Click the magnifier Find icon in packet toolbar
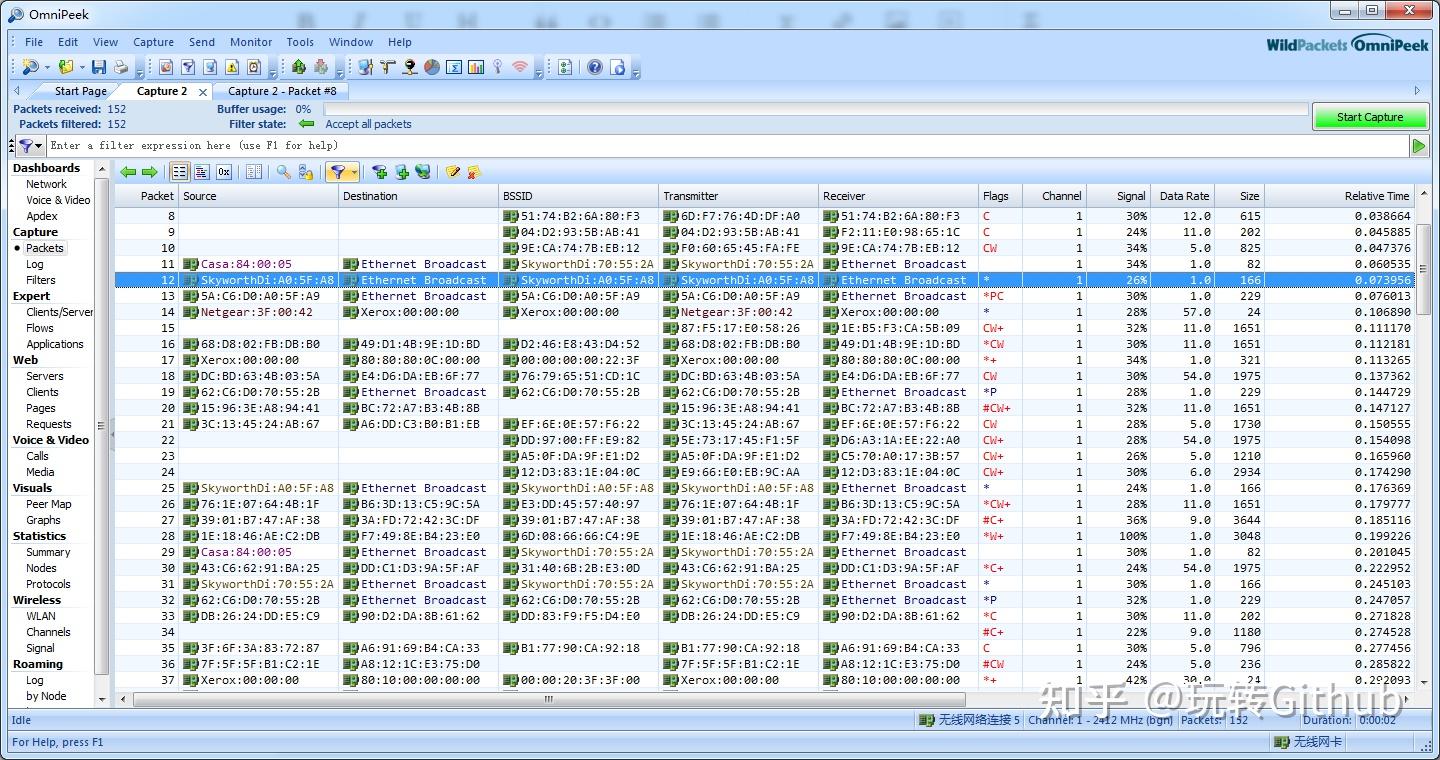The height and width of the screenshot is (760, 1440). pos(284,172)
